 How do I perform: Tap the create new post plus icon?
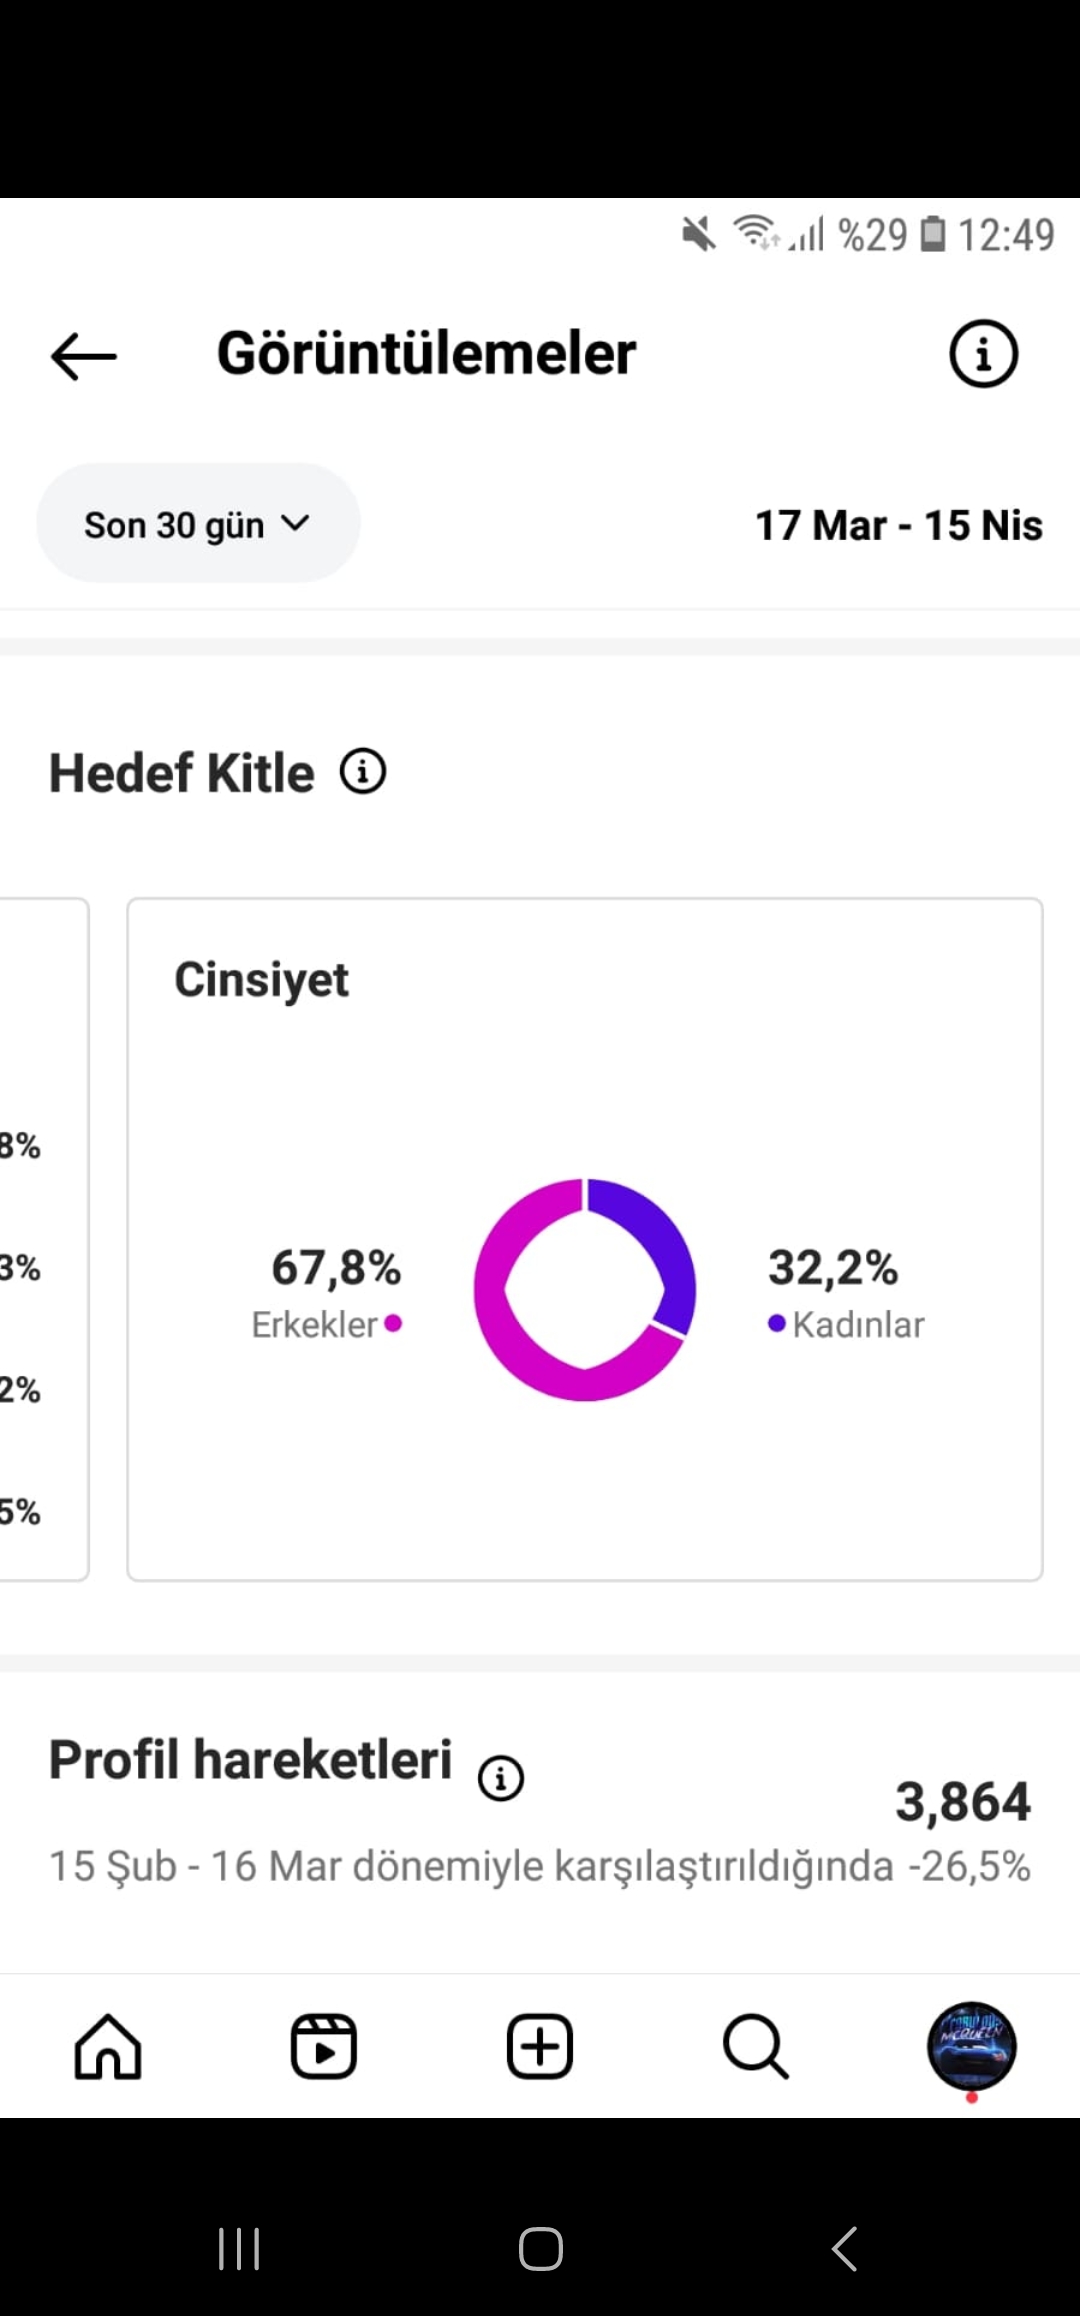point(540,2046)
